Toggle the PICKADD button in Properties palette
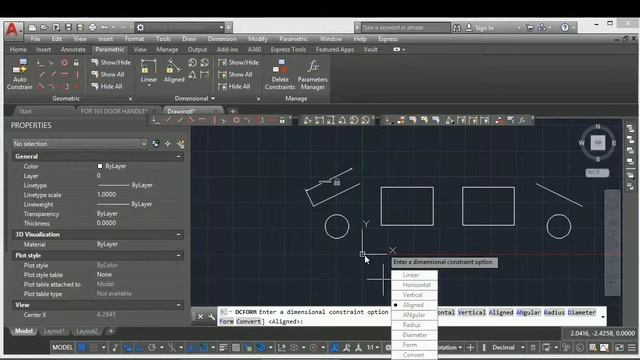Image resolution: width=640 pixels, height=360 pixels. click(156, 144)
